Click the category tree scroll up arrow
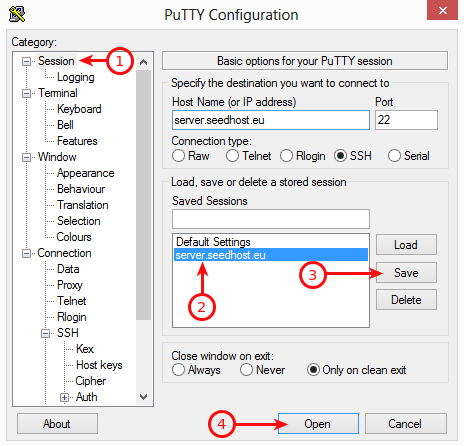This screenshot has height=446, width=464. (144, 62)
